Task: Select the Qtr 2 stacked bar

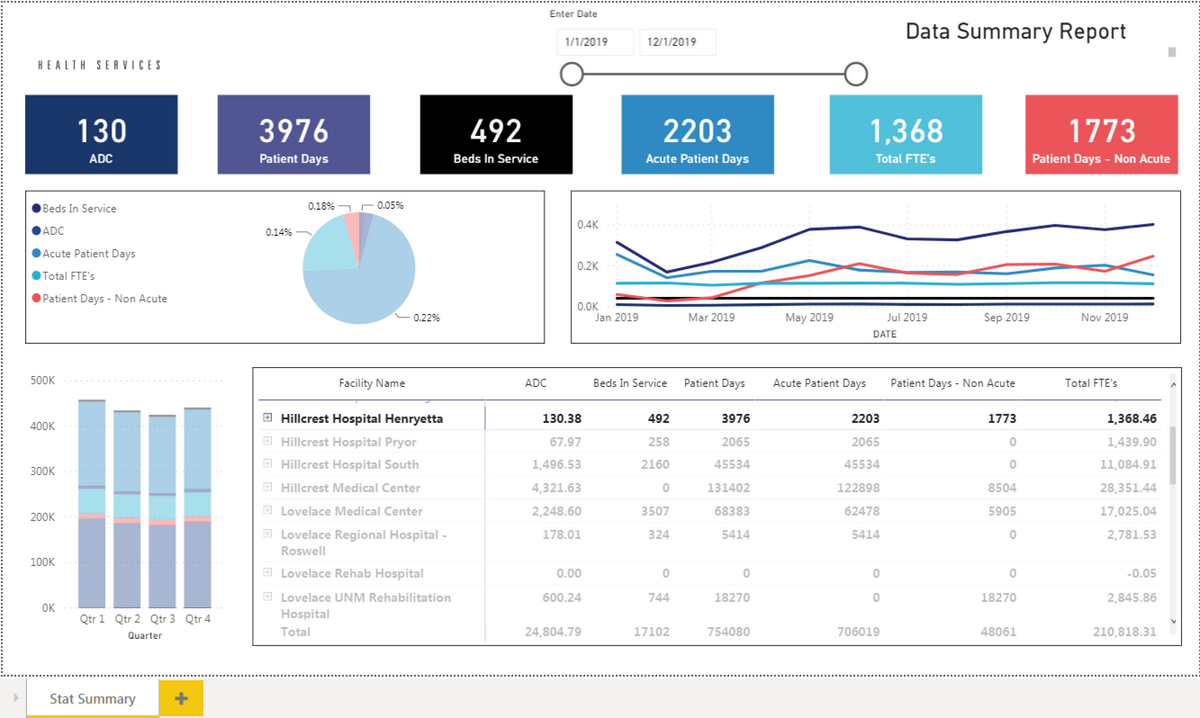Action: click(127, 509)
